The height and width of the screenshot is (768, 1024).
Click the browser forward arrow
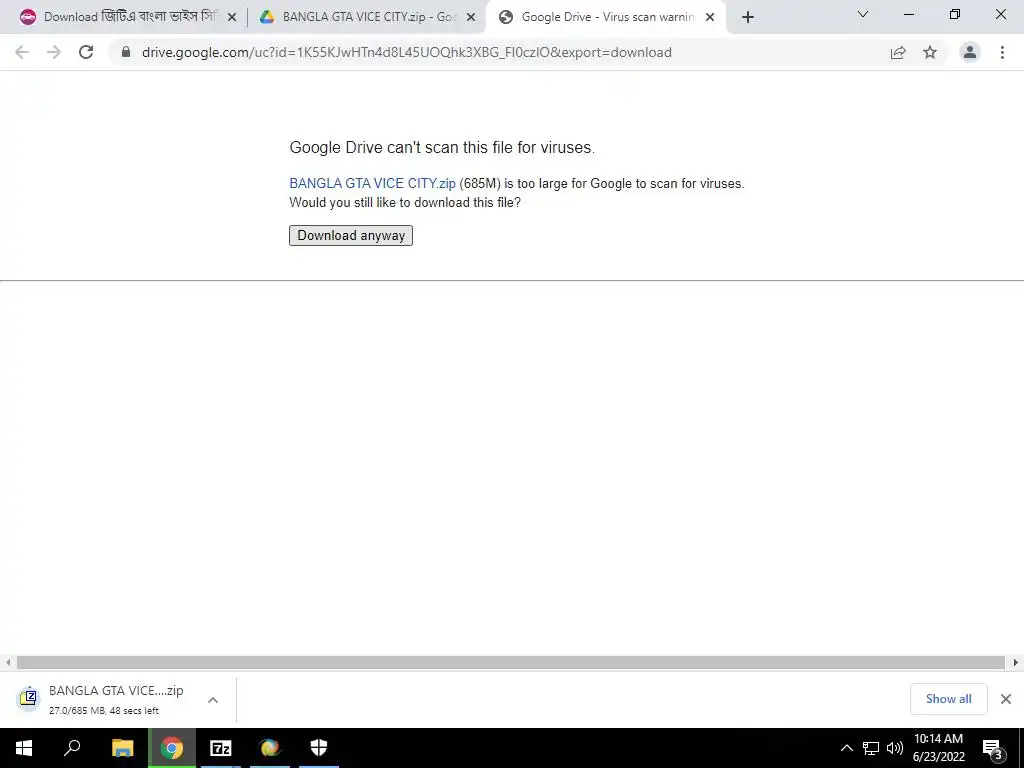(54, 52)
